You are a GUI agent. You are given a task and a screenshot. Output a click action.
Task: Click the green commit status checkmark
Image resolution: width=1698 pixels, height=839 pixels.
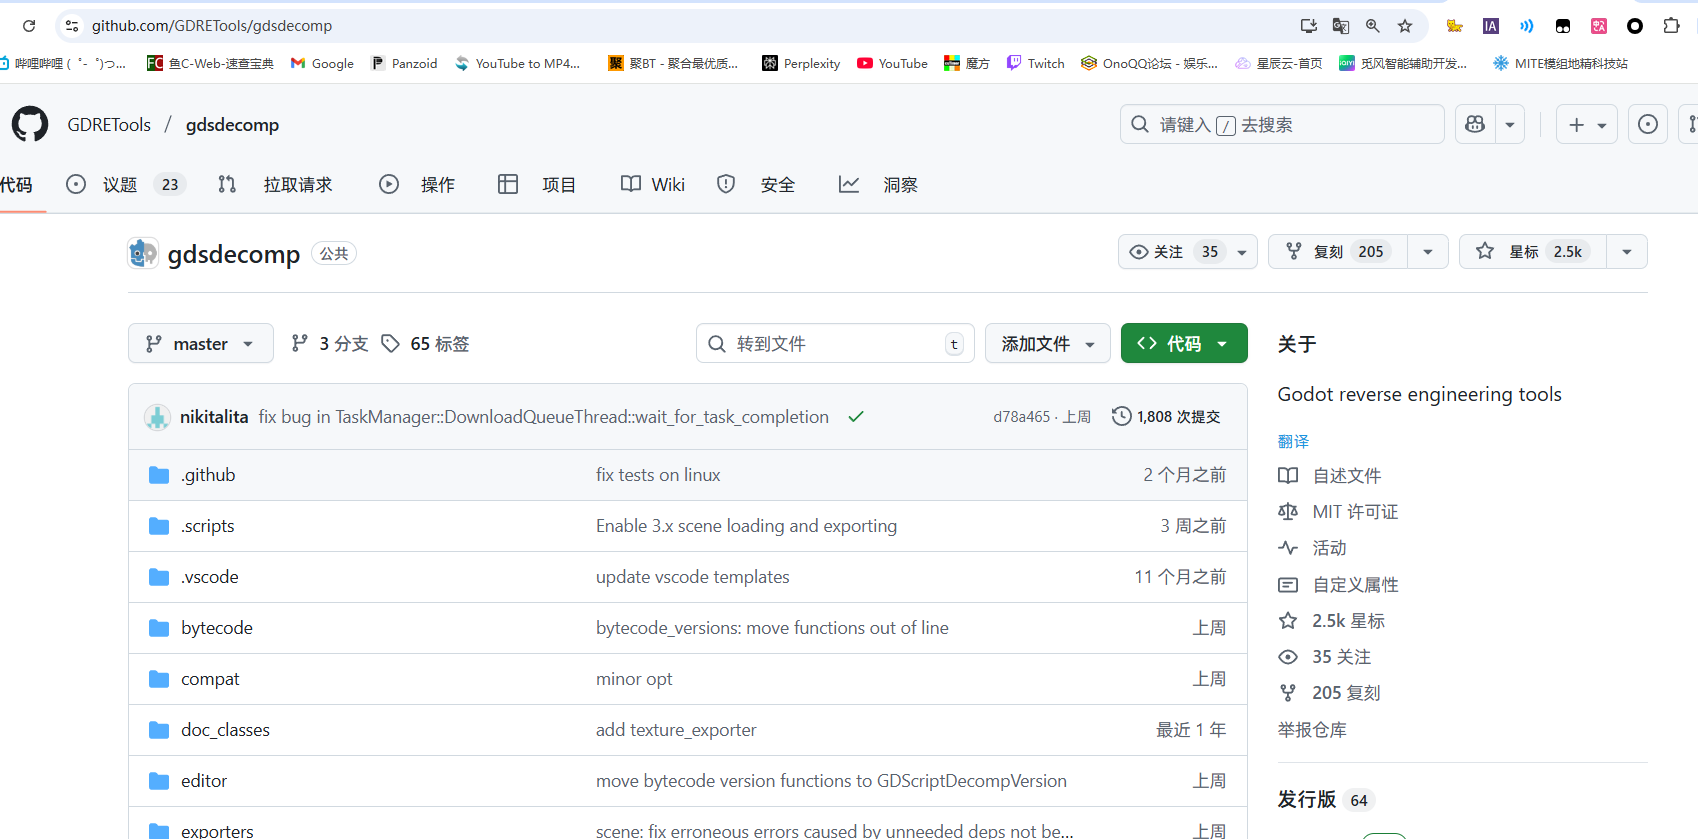[x=856, y=417]
